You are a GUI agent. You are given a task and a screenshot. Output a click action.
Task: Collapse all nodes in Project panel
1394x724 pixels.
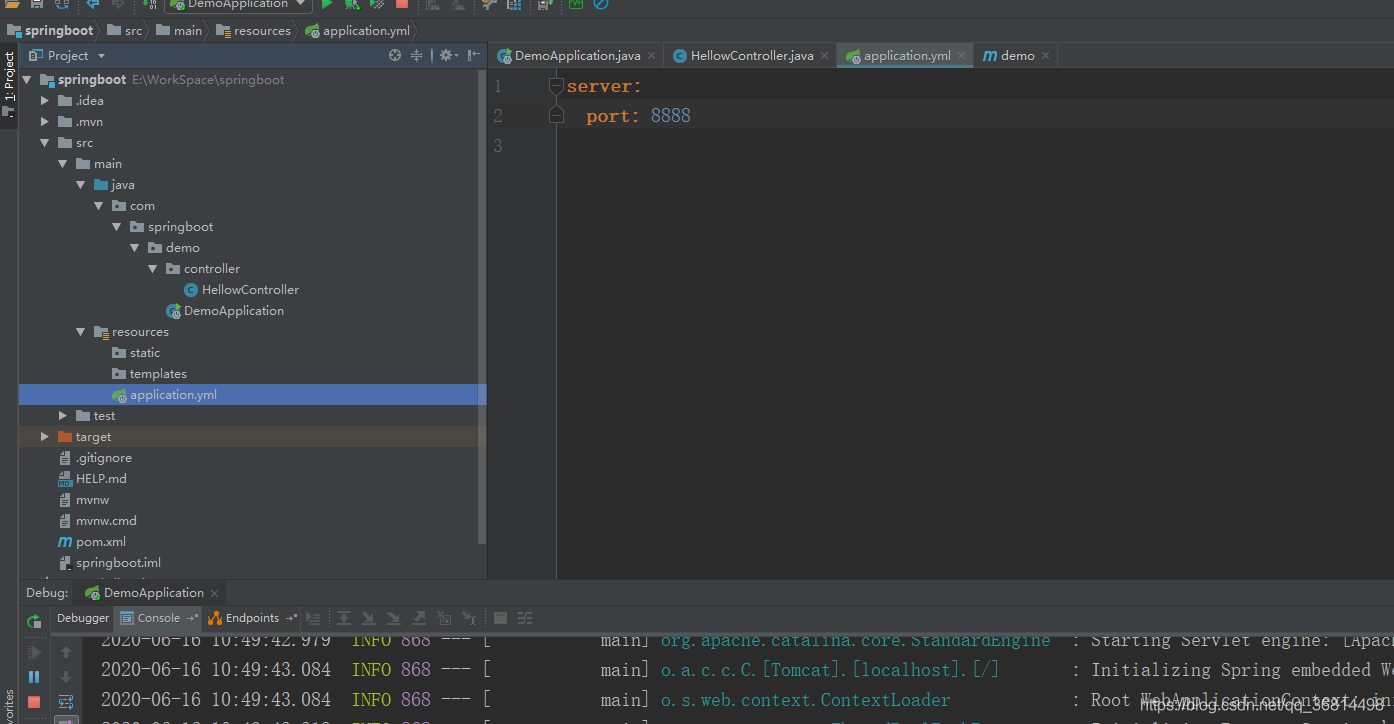point(417,56)
